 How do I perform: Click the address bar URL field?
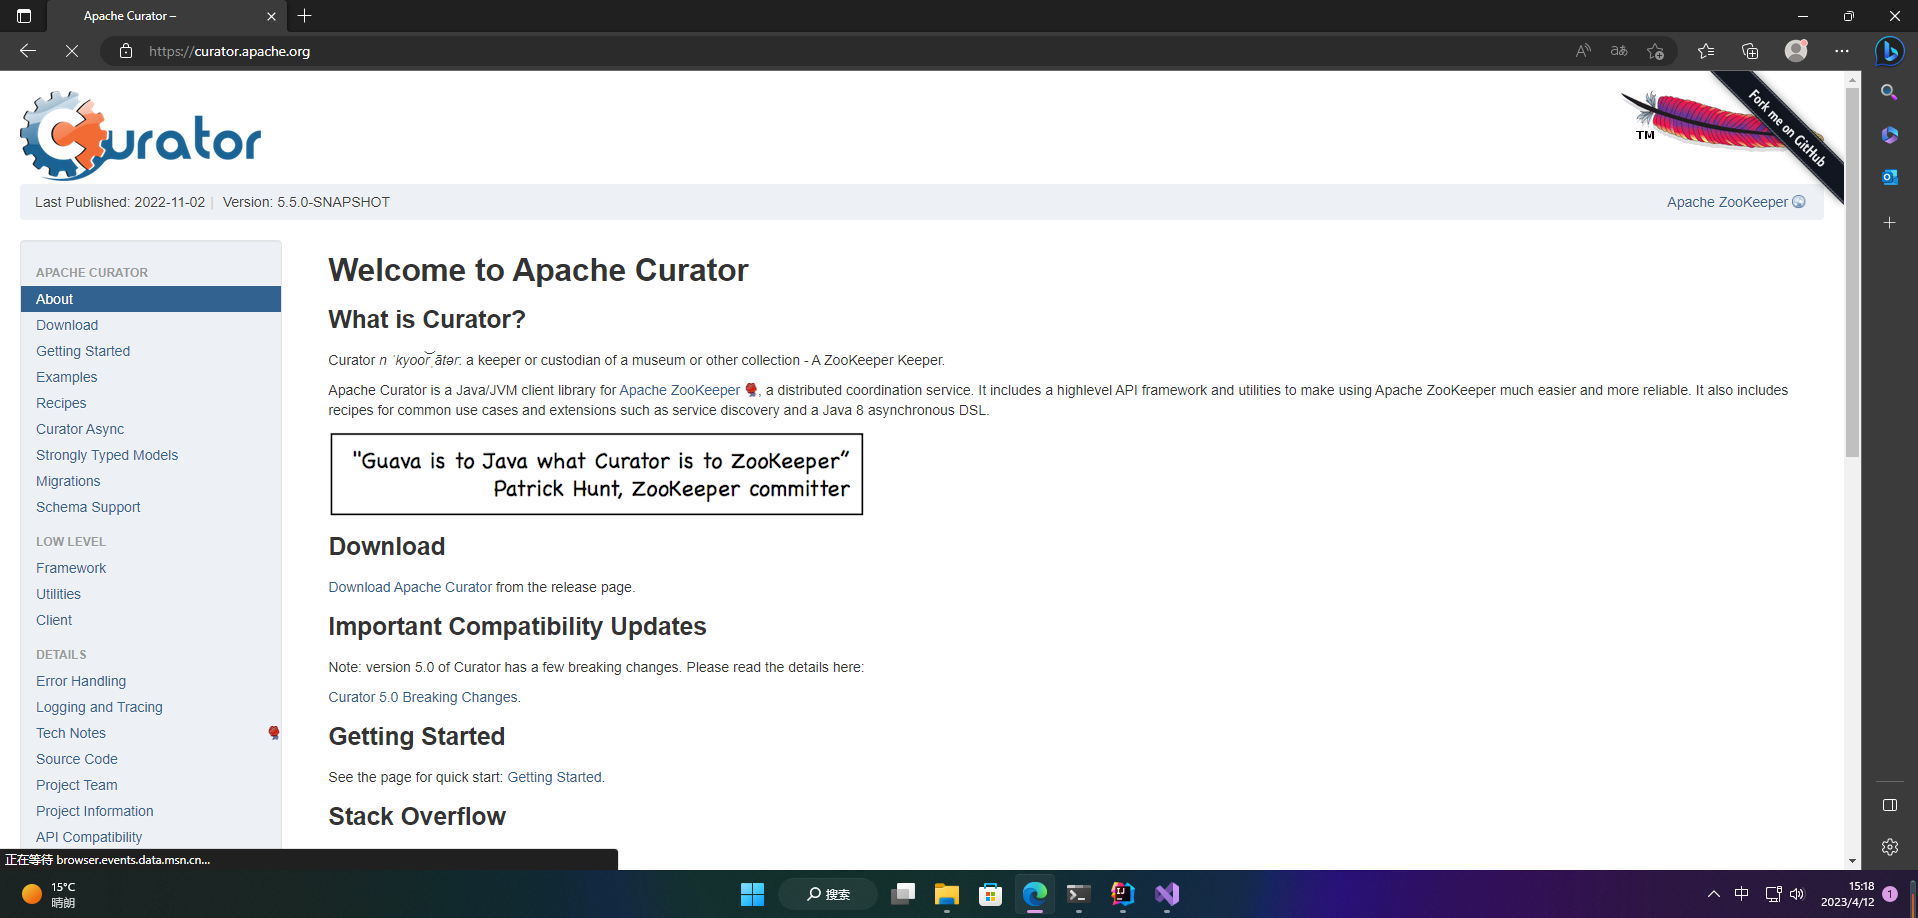tap(850, 51)
